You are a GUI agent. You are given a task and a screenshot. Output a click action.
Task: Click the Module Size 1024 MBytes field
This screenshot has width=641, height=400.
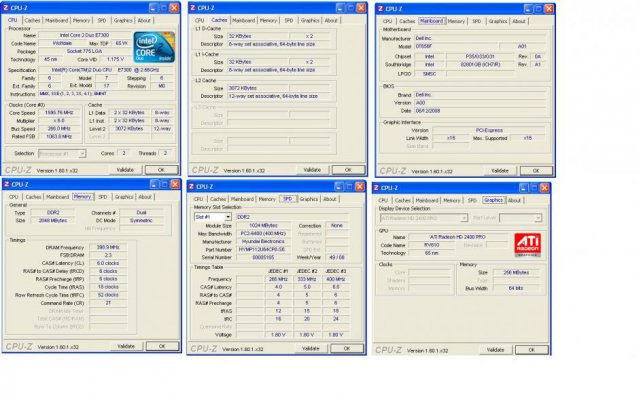tap(264, 225)
